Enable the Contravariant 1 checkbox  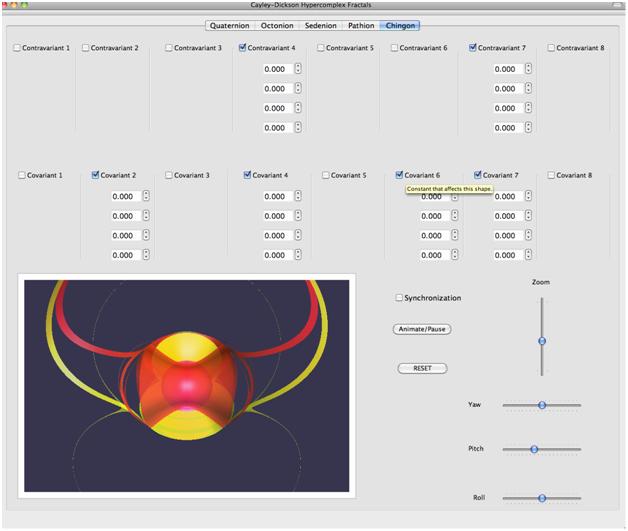pos(18,48)
